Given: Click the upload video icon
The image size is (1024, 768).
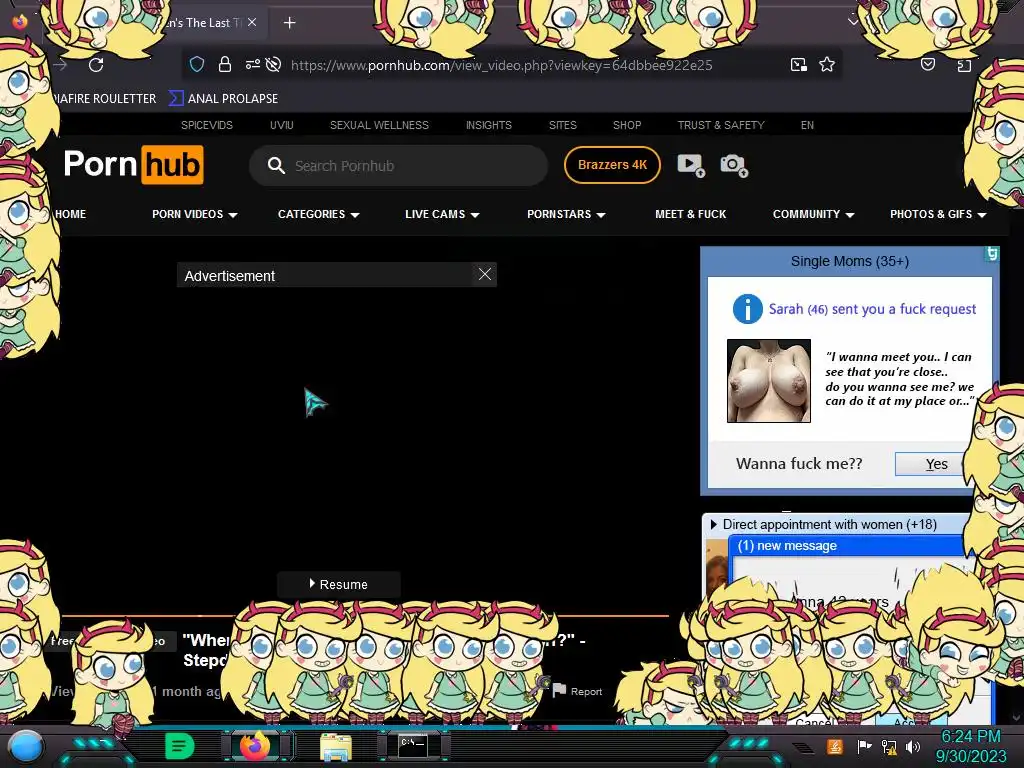Looking at the screenshot, I should 691,165.
